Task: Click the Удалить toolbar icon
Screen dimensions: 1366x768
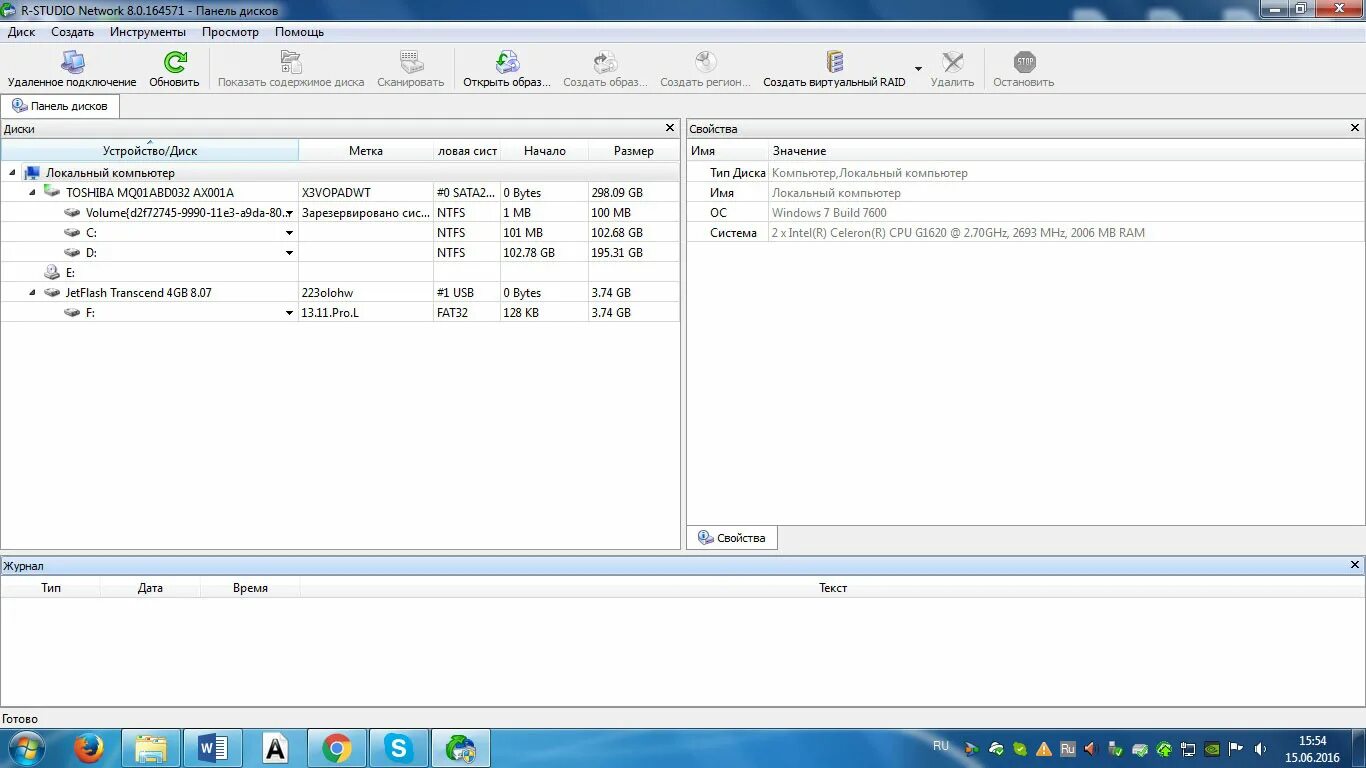Action: [953, 63]
